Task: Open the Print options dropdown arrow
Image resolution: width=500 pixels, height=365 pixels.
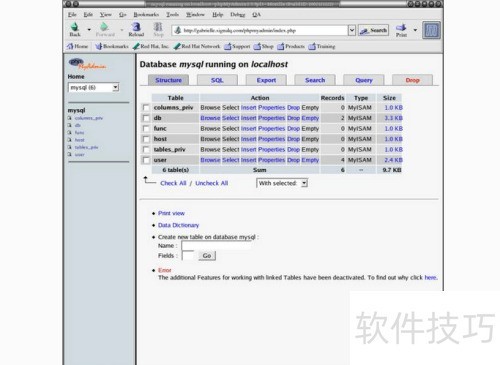Action: click(415, 30)
